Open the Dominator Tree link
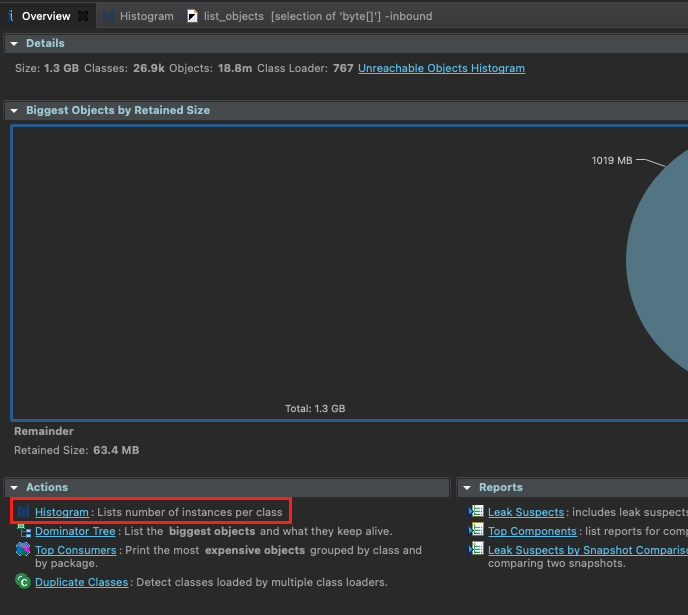 tap(75, 531)
